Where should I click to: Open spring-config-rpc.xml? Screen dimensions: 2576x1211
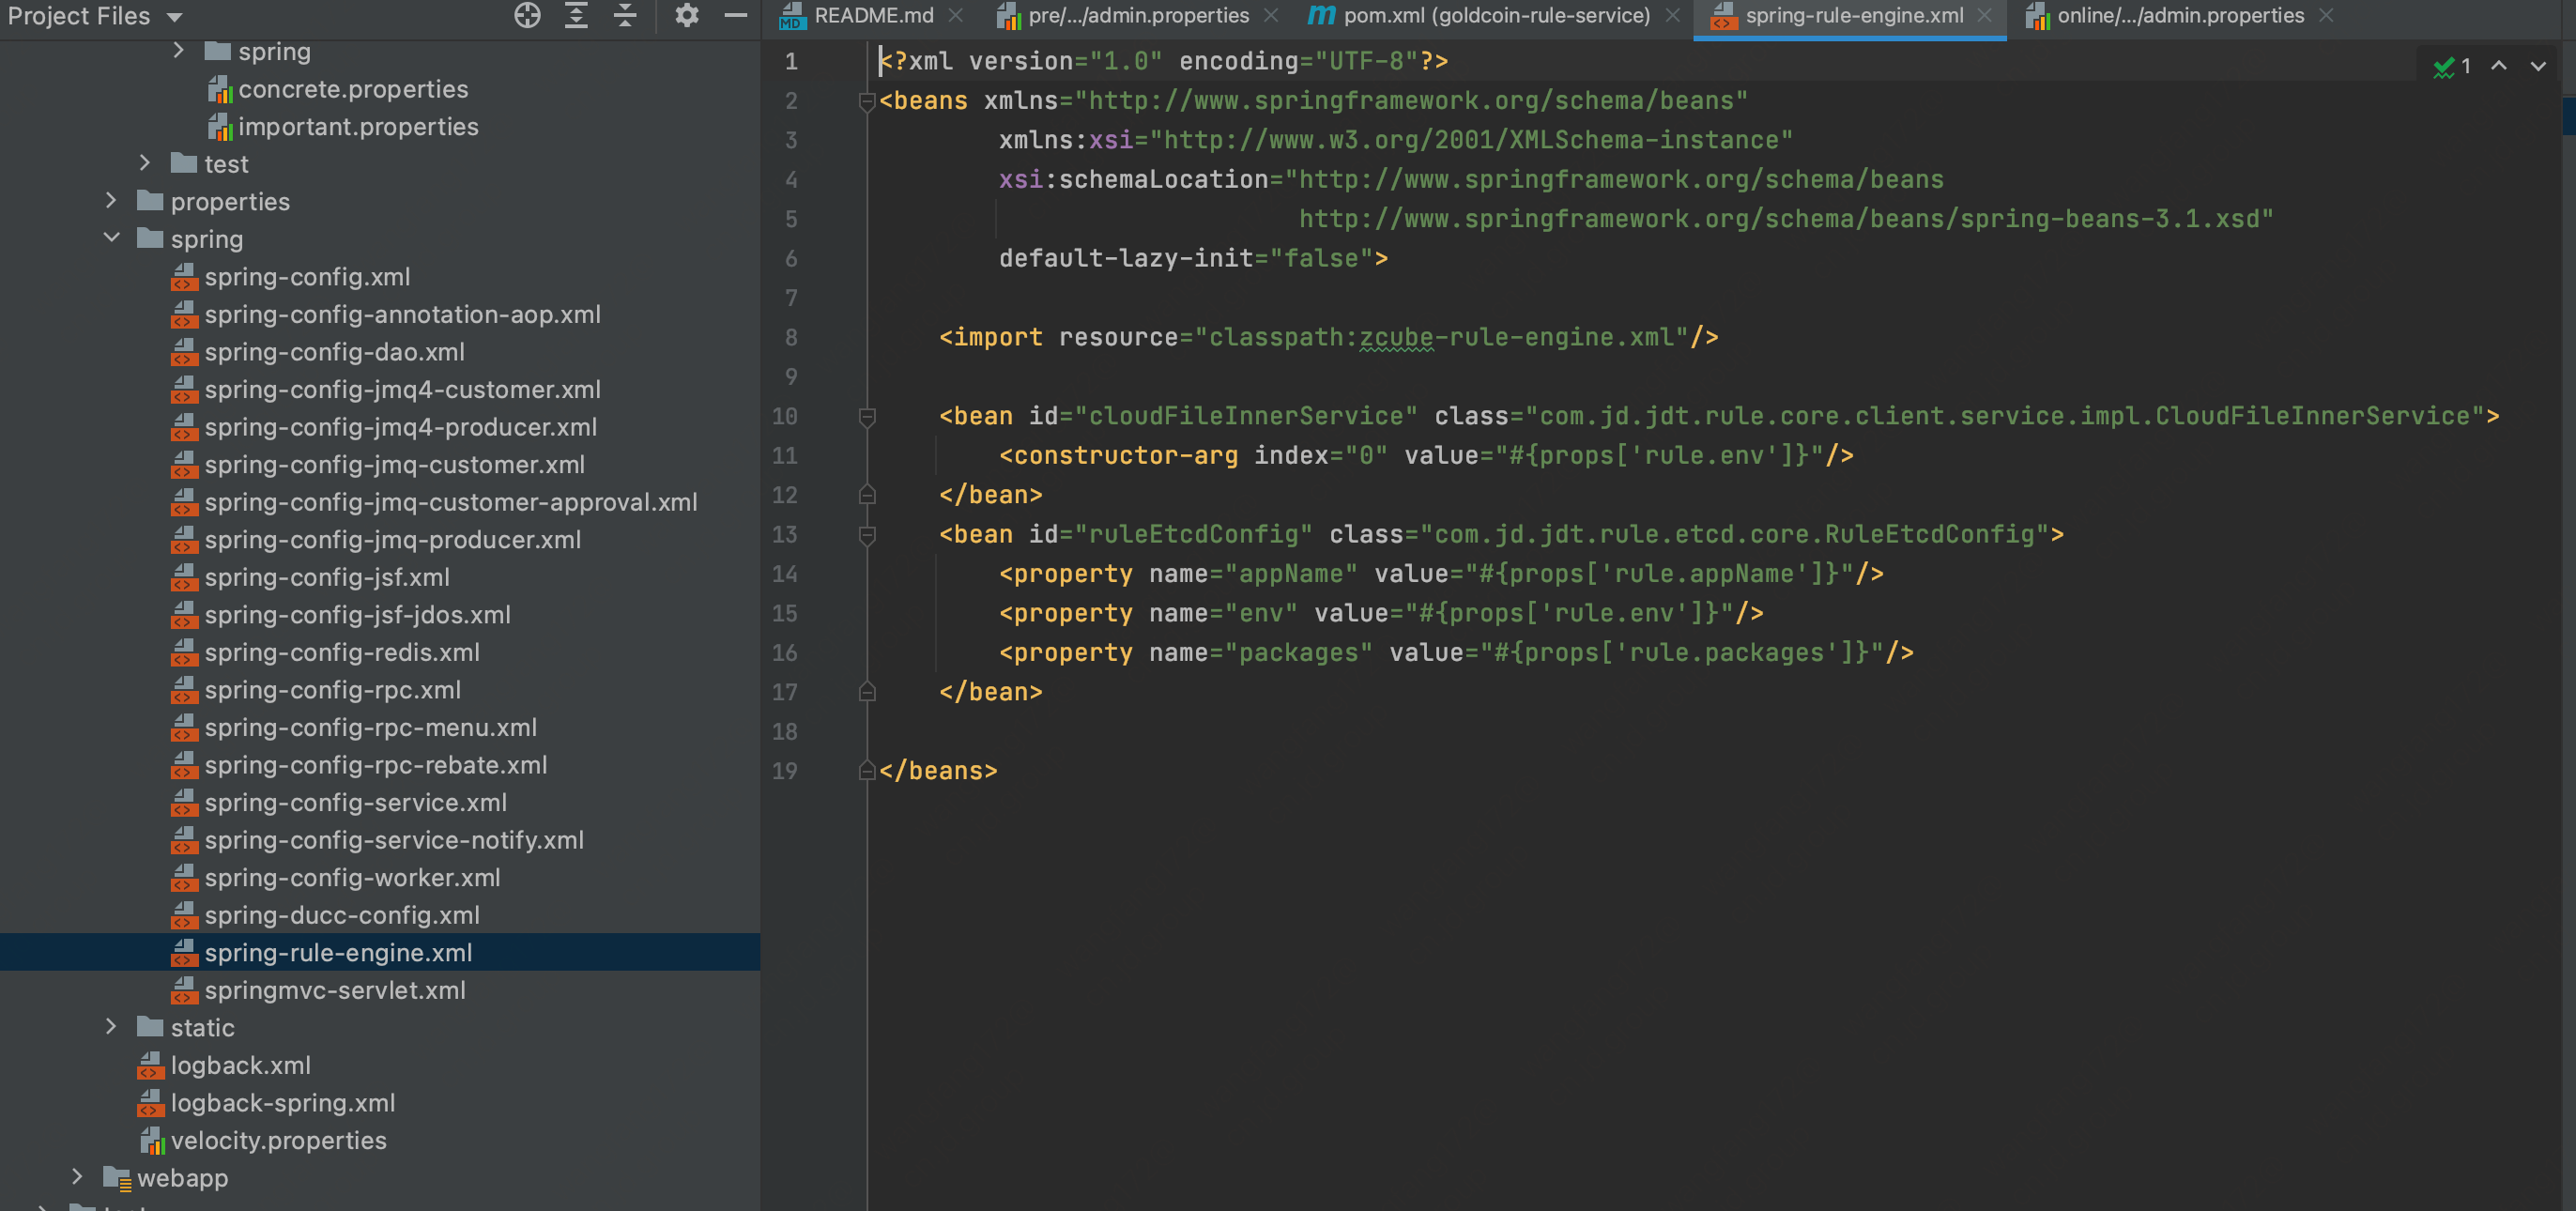(x=332, y=689)
